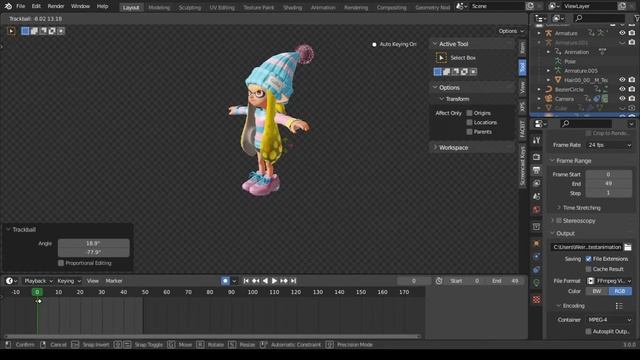The image size is (640, 360).
Task: Open the Output properties tab icon
Action: pos(537,170)
